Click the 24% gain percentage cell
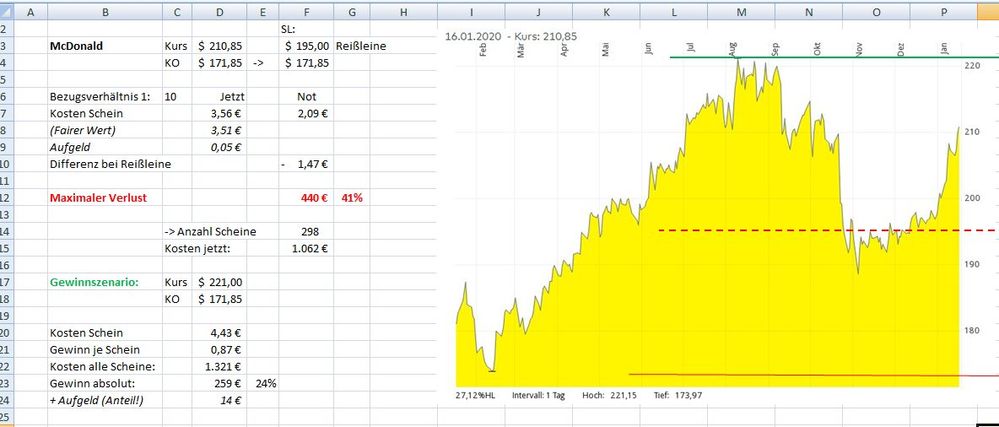Screen dimensions: 999x427 tap(265, 383)
